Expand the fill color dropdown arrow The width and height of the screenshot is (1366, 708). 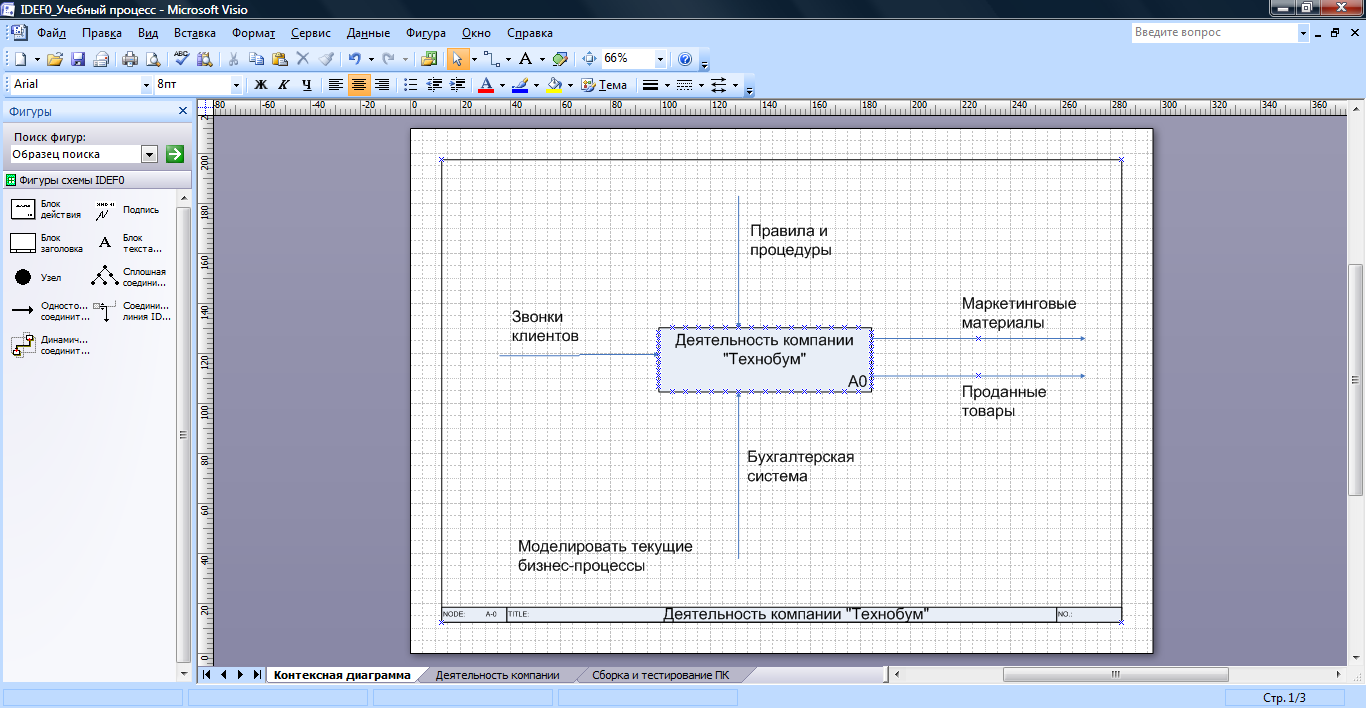(570, 85)
